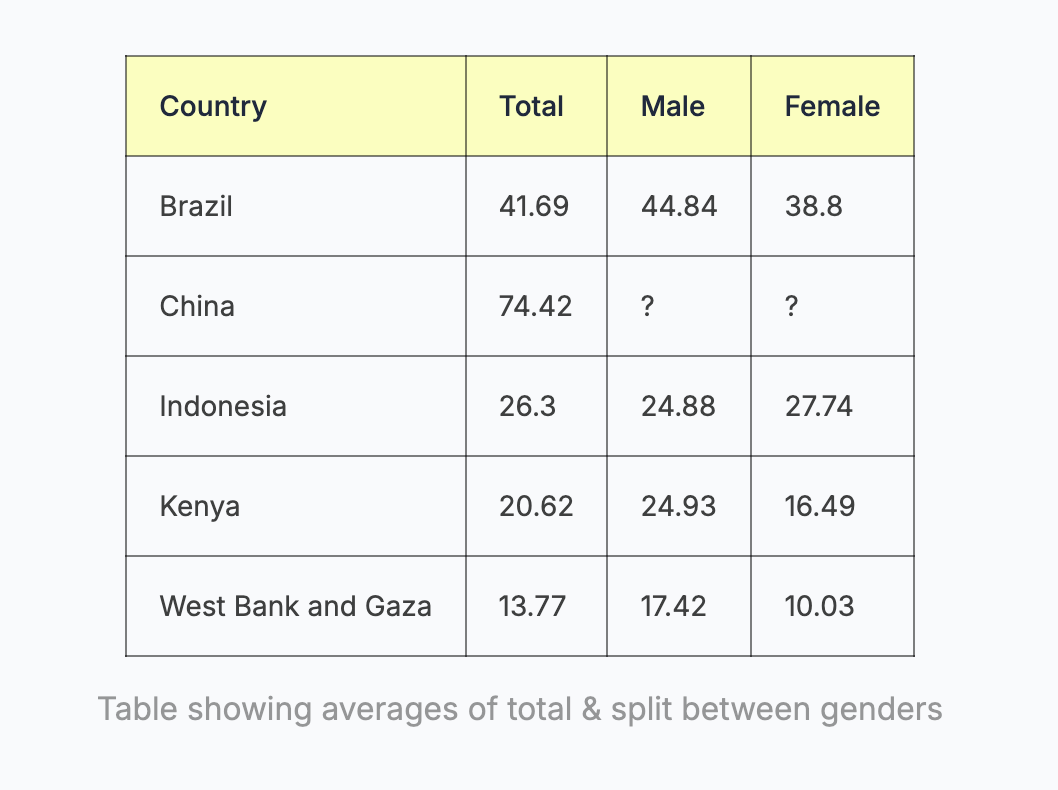Click Indonesia's male value 24.88
The width and height of the screenshot is (1058, 790).
click(678, 406)
